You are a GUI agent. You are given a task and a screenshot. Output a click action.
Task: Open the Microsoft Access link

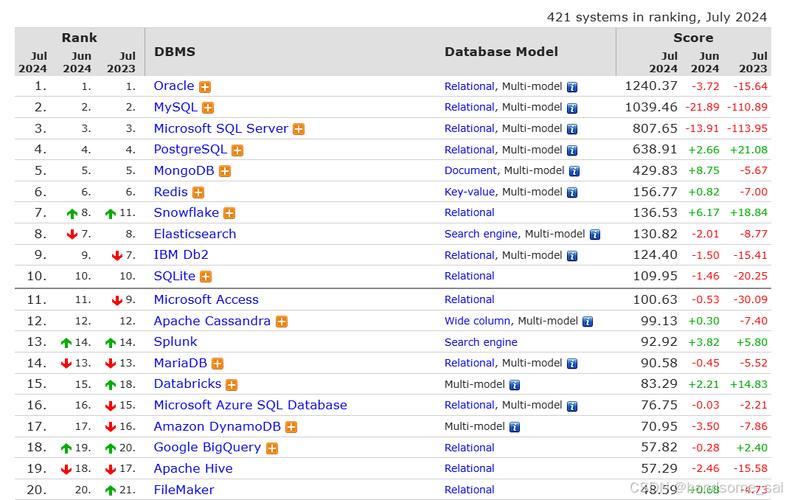[x=206, y=299]
